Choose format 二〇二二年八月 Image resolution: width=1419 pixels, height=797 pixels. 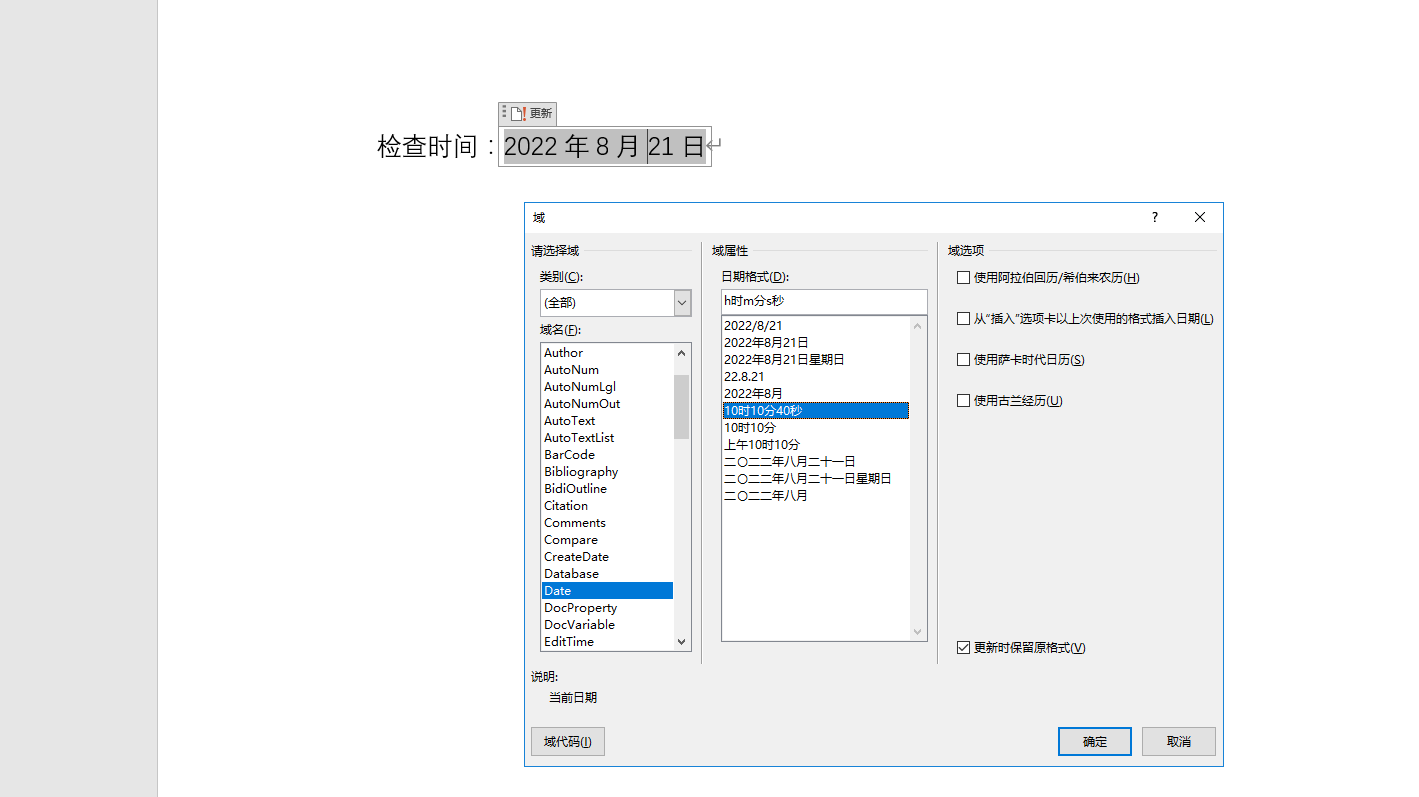(816, 496)
